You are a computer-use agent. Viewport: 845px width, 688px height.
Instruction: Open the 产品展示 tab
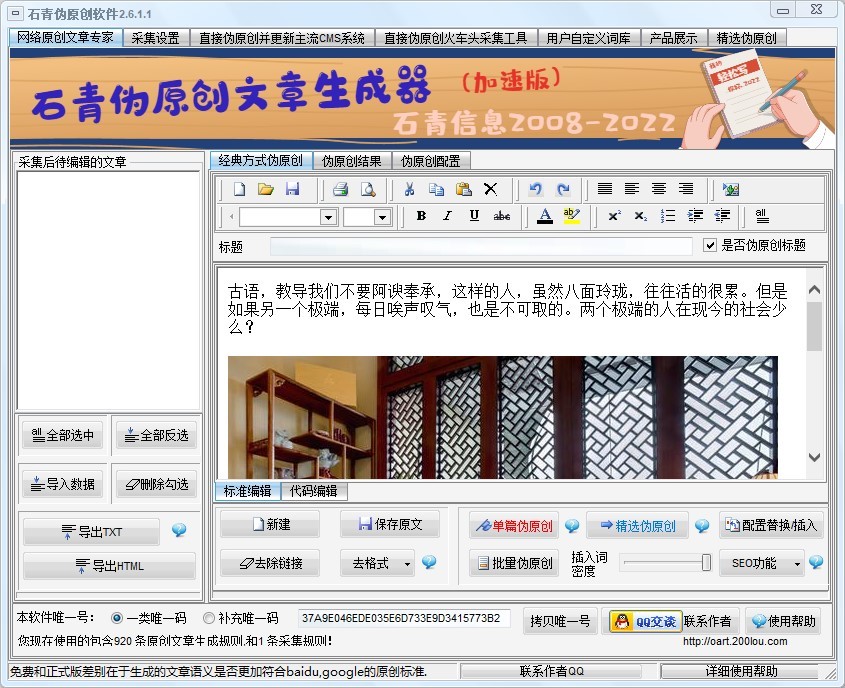click(x=673, y=38)
